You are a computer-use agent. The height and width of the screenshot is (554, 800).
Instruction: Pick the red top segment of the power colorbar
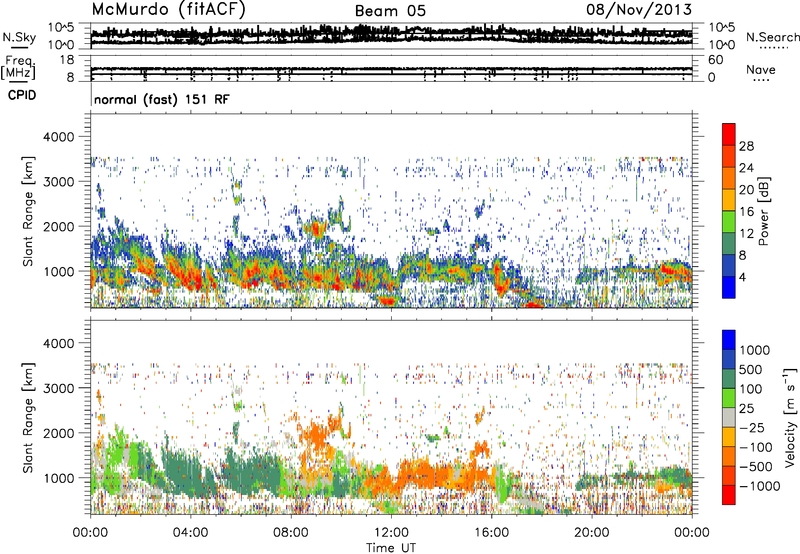click(729, 134)
